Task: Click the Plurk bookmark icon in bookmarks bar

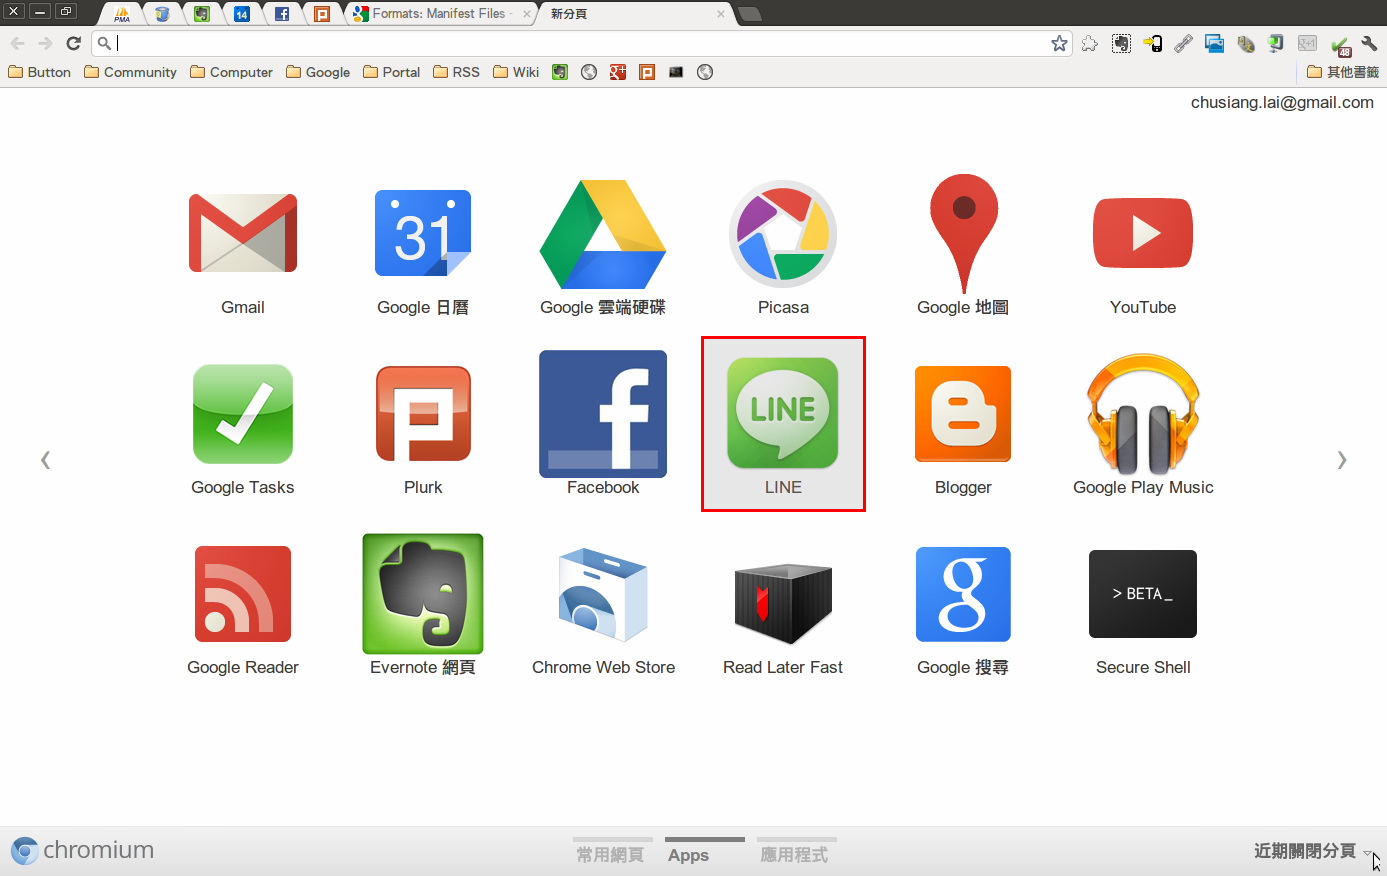Action: 647,72
